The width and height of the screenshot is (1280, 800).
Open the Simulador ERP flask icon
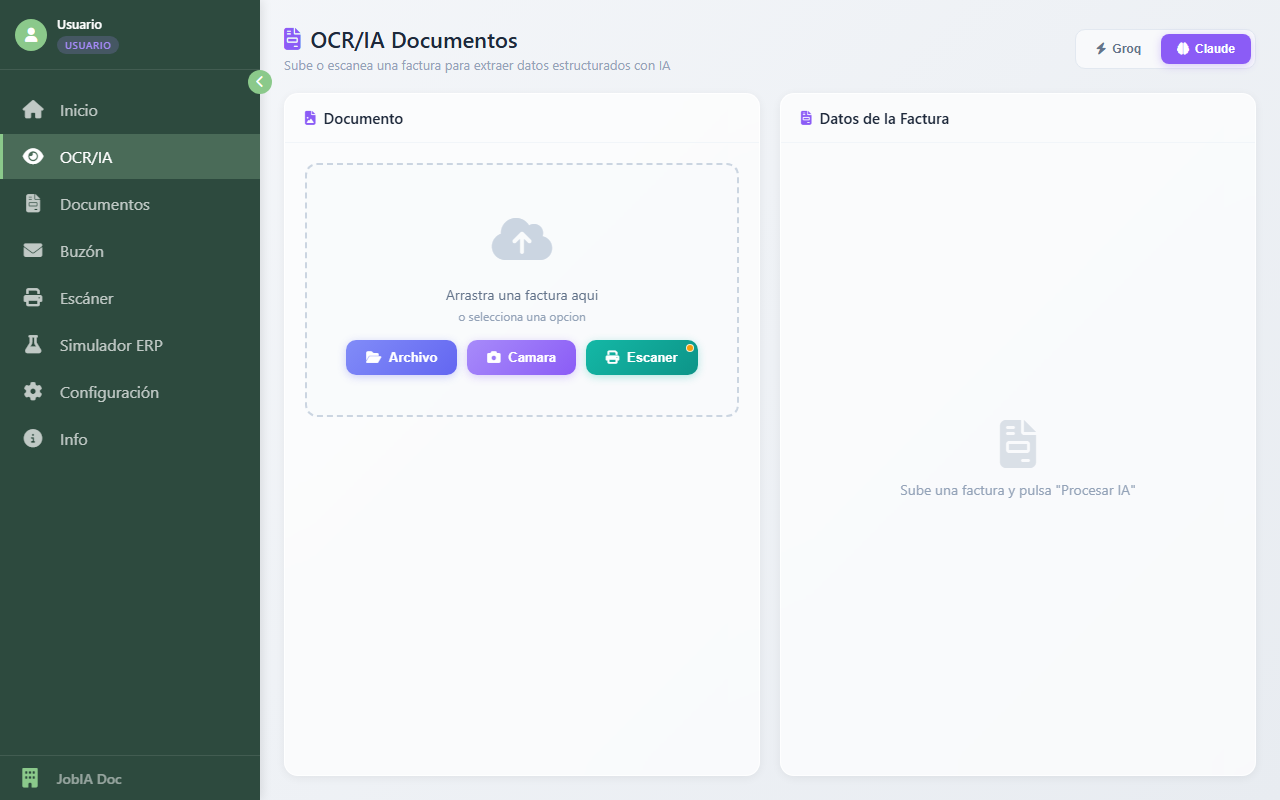[31, 345]
